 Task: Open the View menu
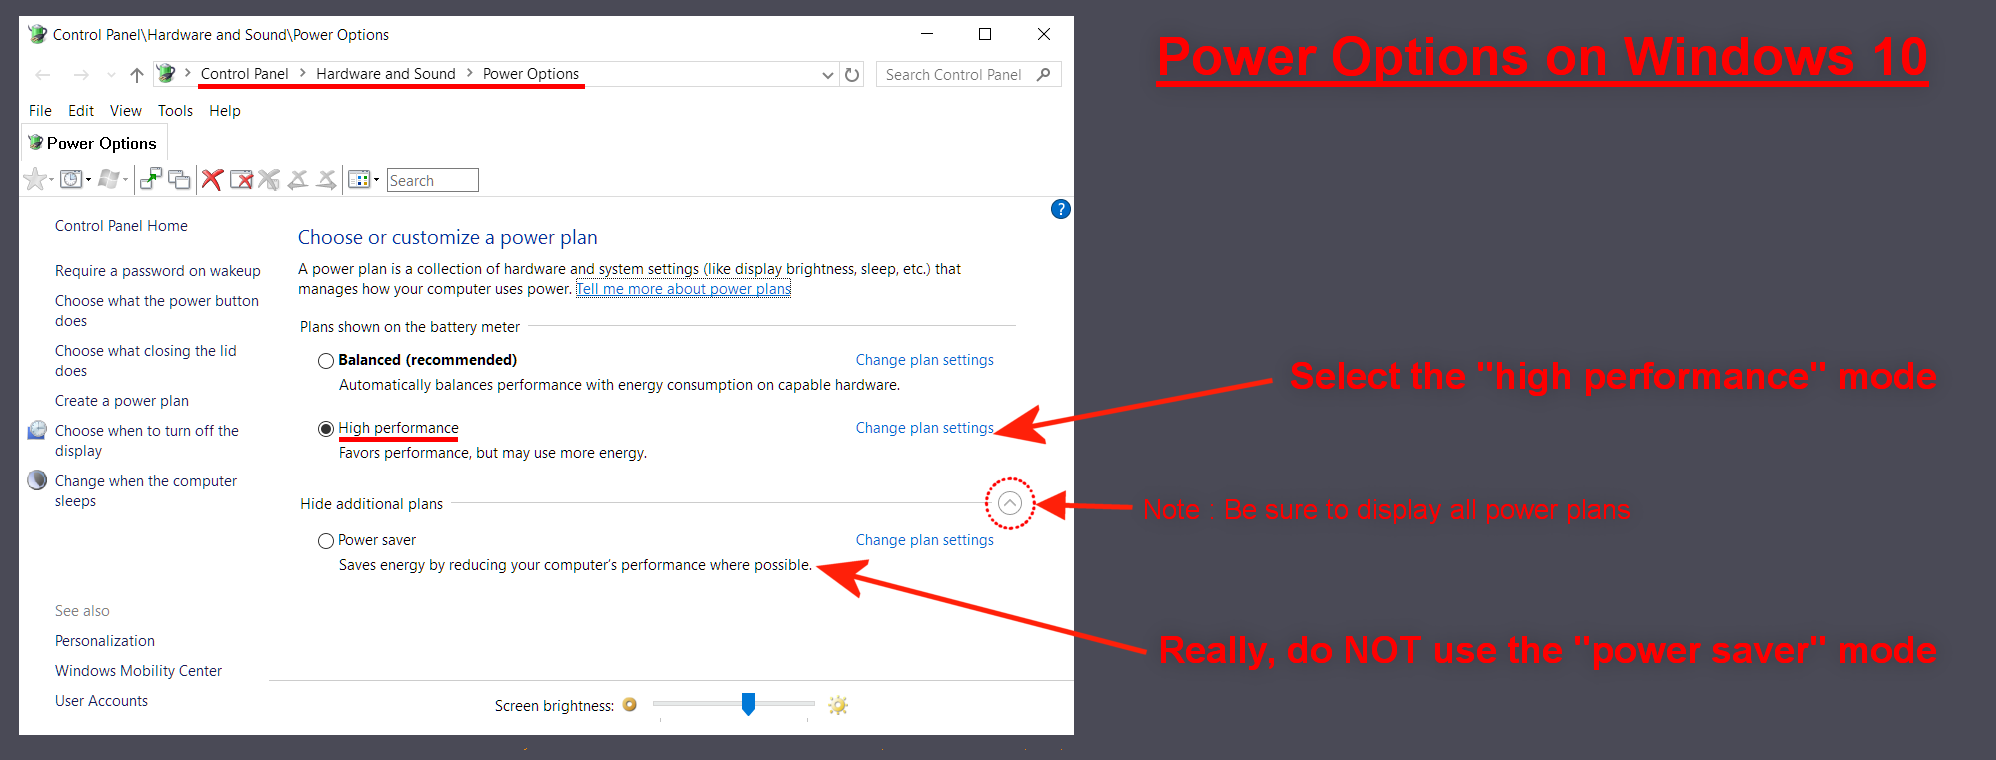coord(126,111)
